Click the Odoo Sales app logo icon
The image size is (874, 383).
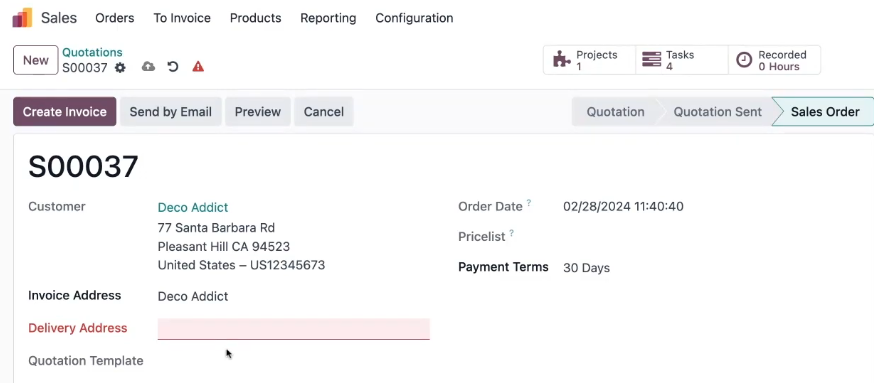[22, 18]
